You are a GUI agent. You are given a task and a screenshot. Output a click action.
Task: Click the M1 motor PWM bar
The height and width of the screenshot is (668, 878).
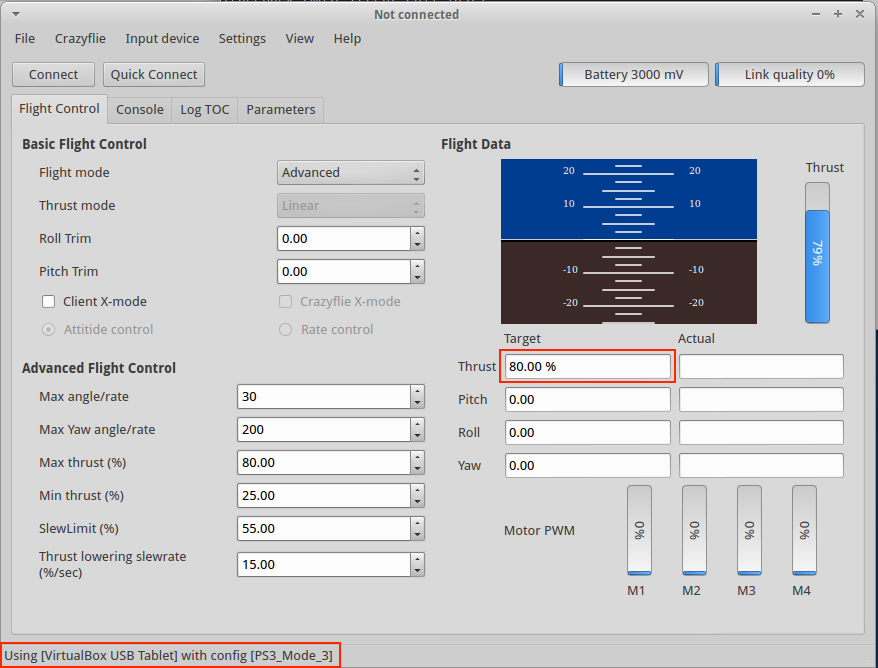tap(639, 530)
